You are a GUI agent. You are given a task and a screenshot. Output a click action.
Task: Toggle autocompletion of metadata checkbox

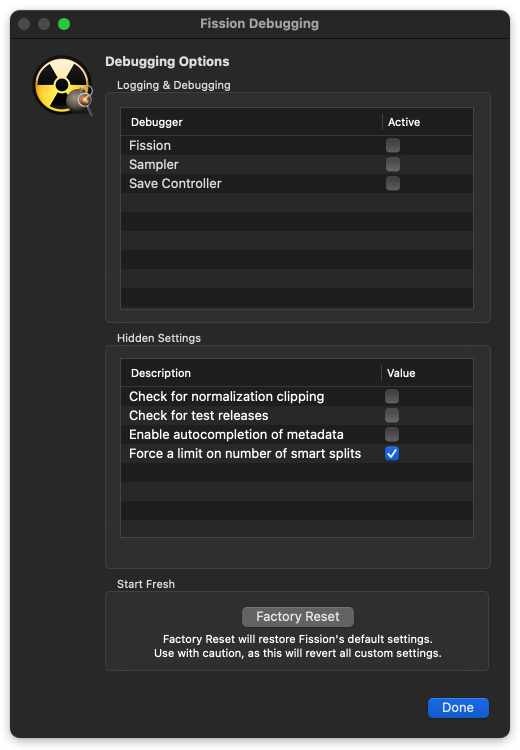coord(392,435)
